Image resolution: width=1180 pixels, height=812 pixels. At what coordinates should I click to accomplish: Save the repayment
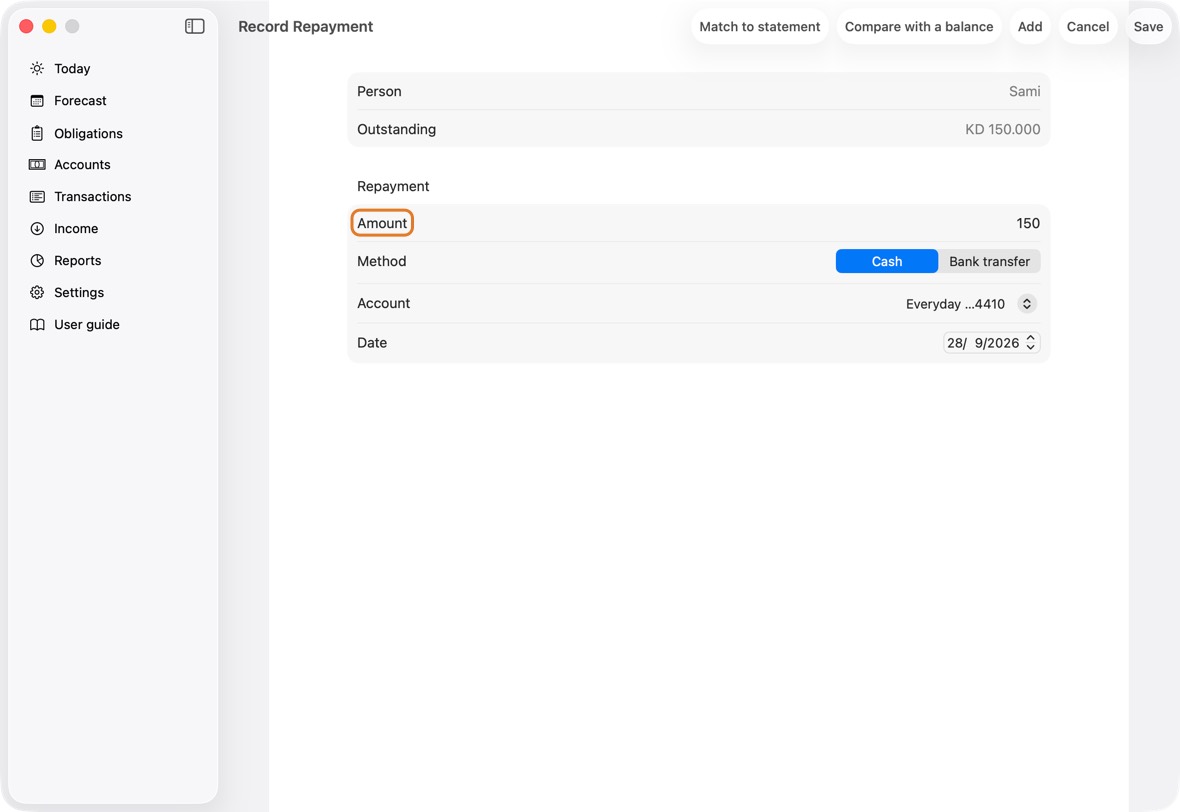tap(1148, 26)
